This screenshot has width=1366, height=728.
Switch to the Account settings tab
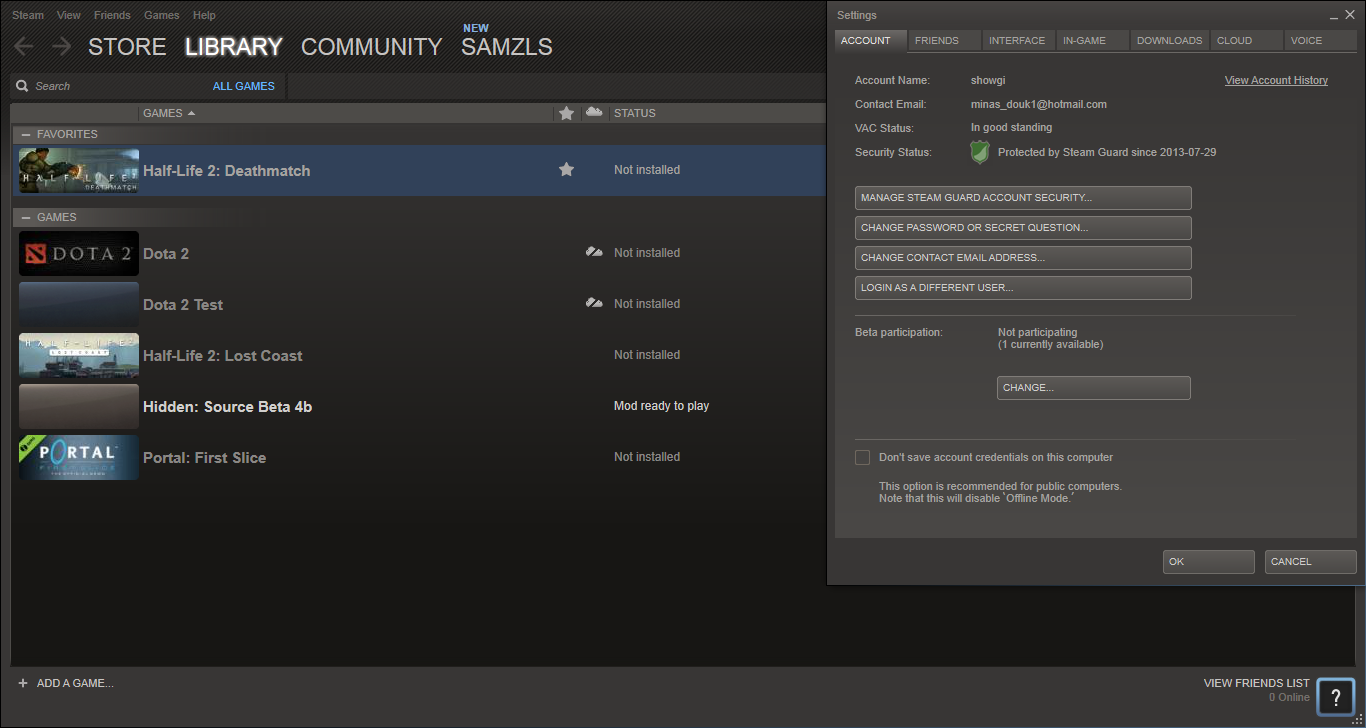pyautogui.click(x=870, y=41)
